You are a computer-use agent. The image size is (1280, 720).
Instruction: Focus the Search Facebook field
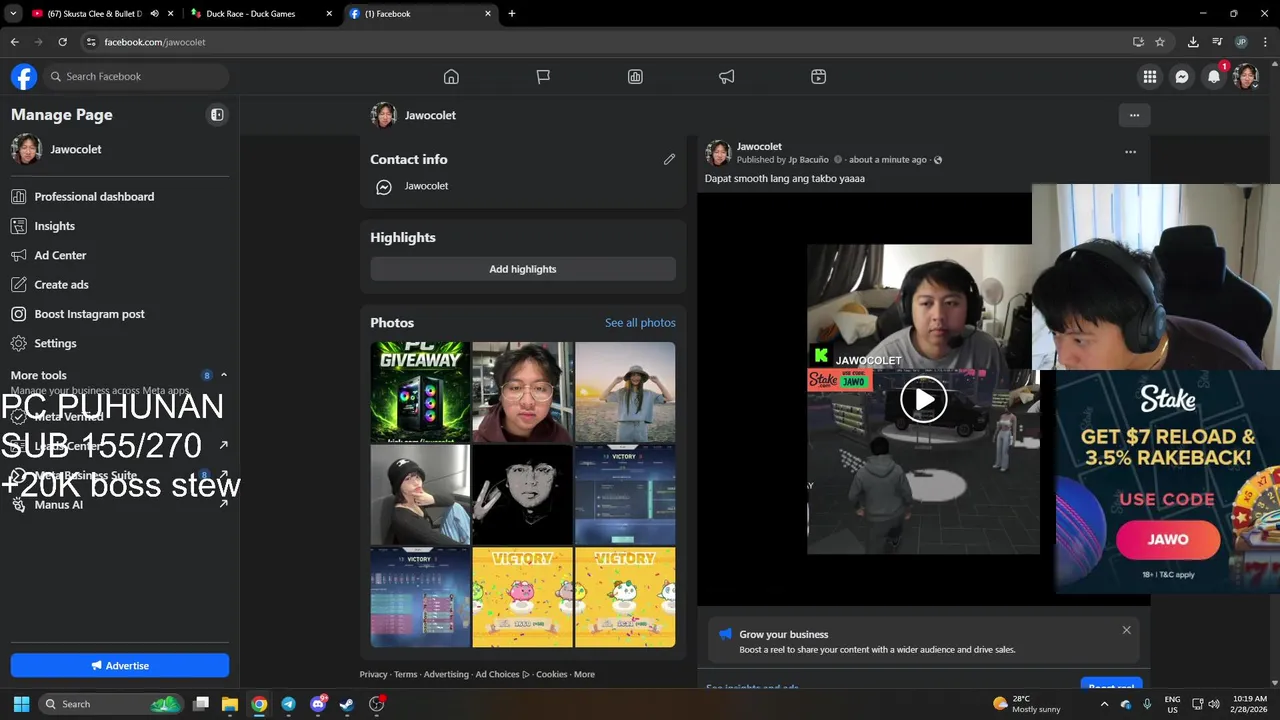pos(136,77)
